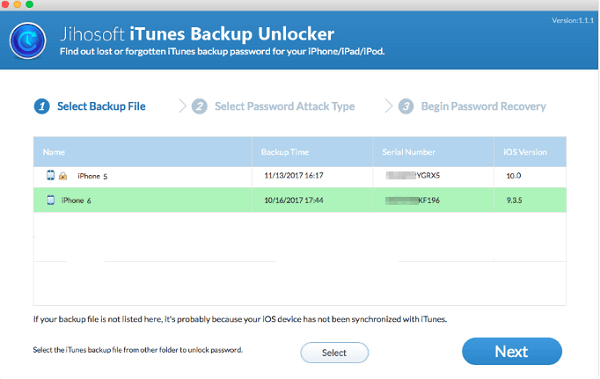Click the step 2 circle icon
This screenshot has height=379, width=600.
pos(199,106)
